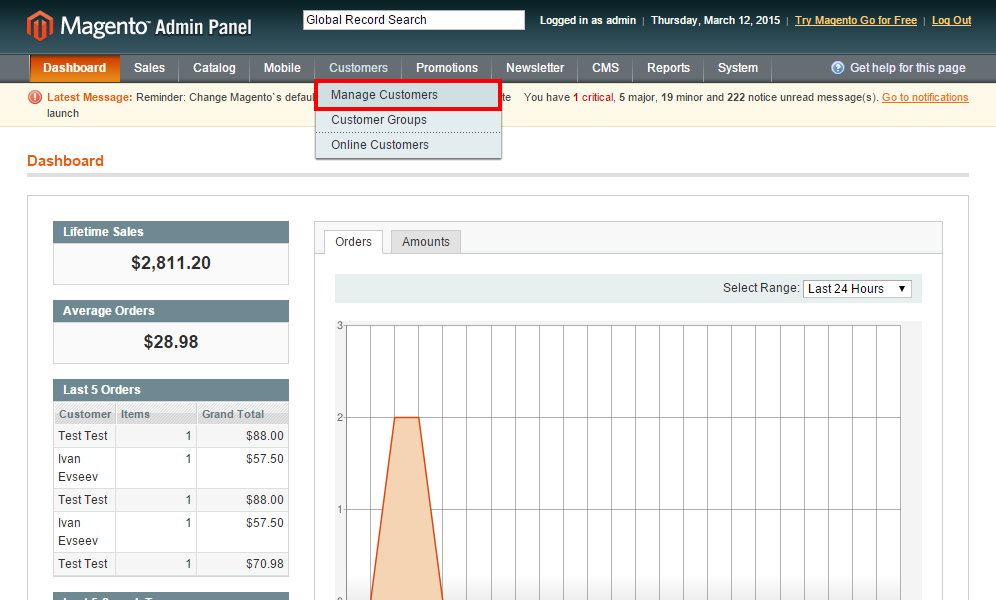Open the Catalog menu

(214, 68)
